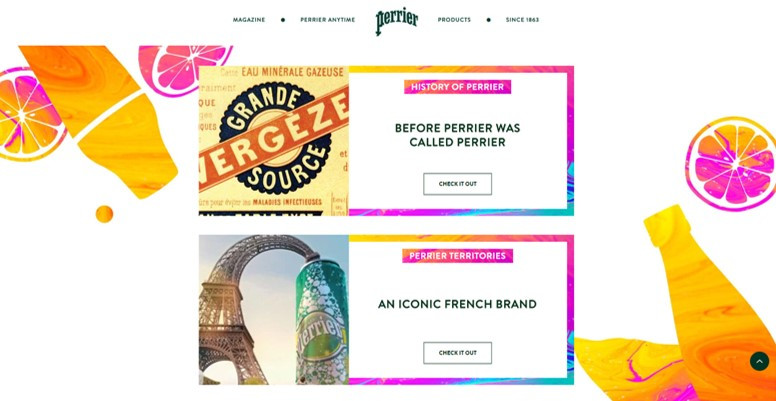Go to the Products navigation link
The width and height of the screenshot is (776, 401).
click(x=454, y=20)
